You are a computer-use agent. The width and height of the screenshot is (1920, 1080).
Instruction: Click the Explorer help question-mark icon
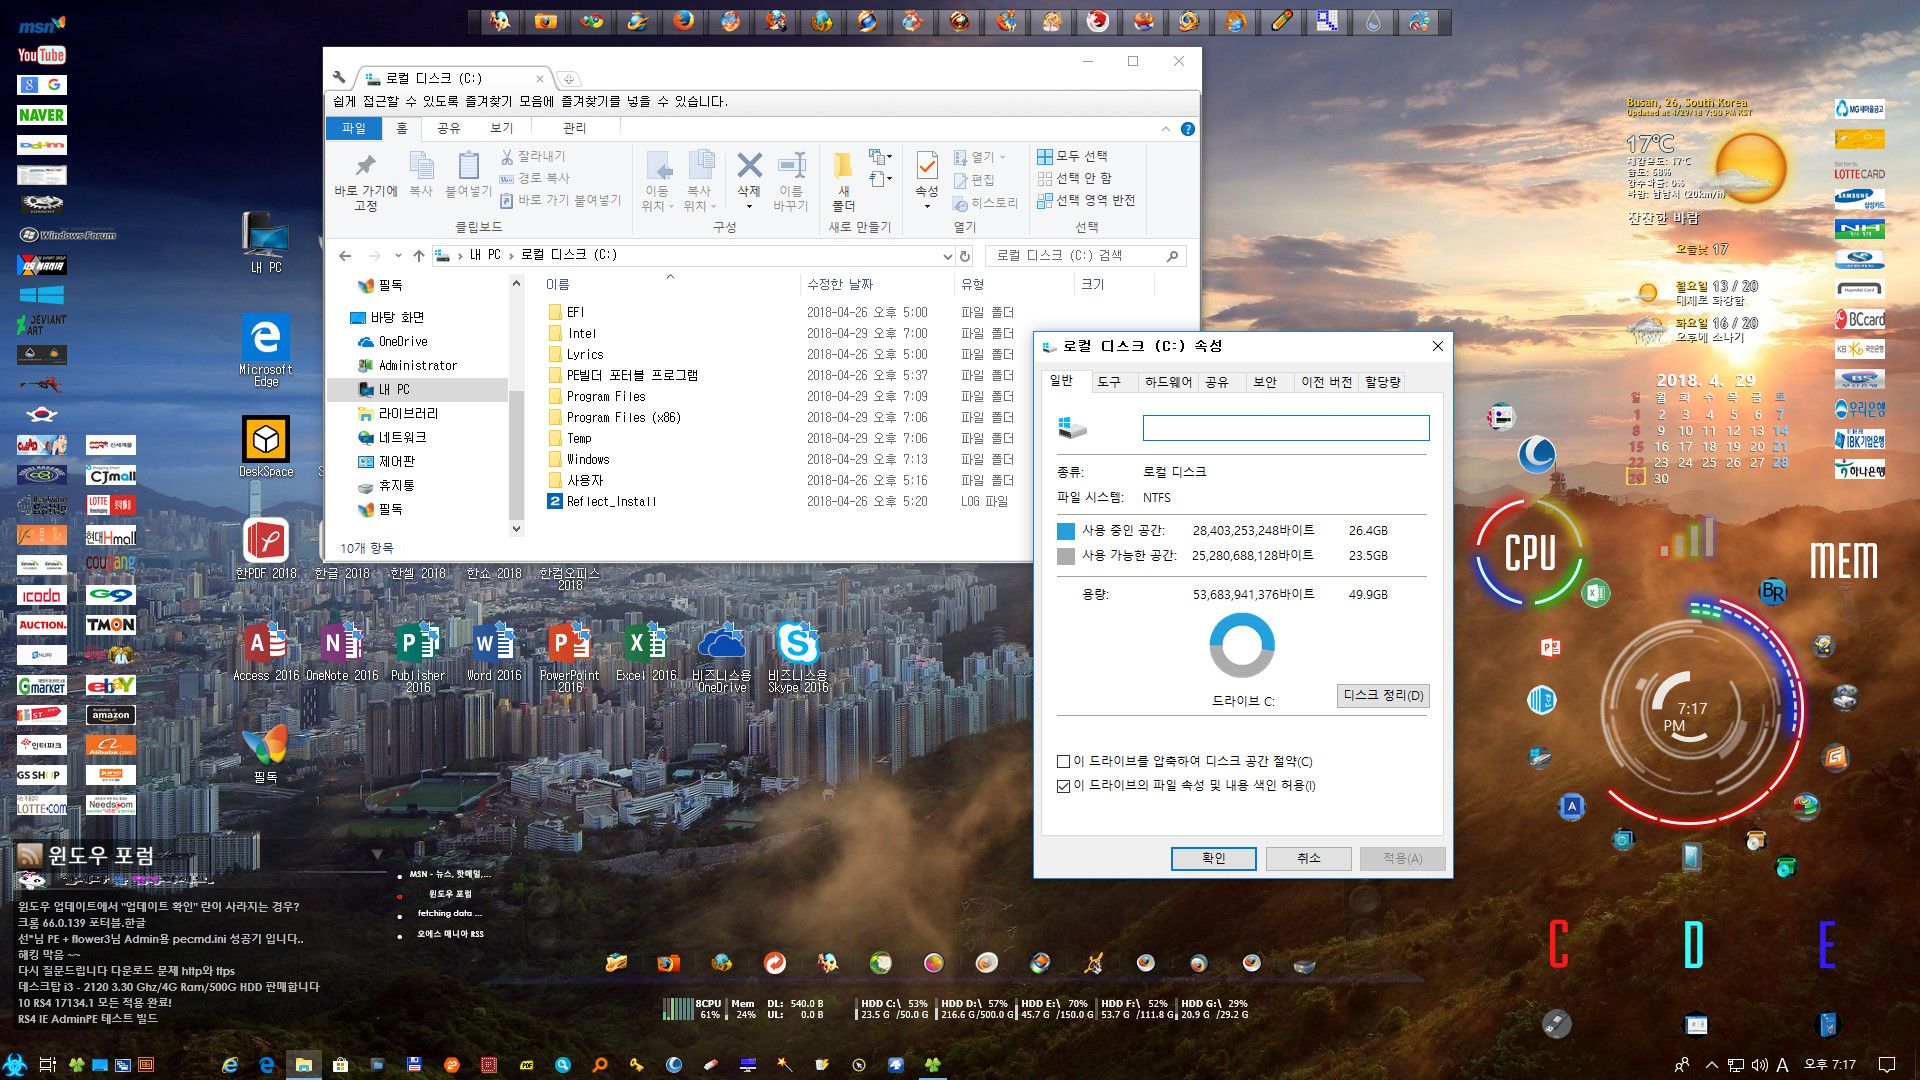[x=1188, y=129]
